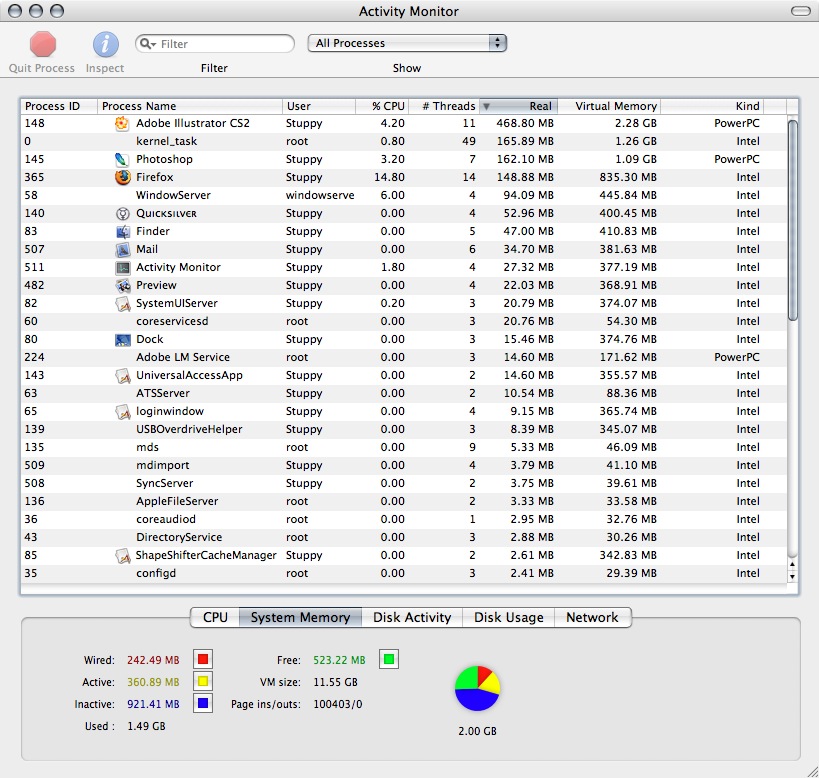Sort by the % CPU column header

[x=382, y=106]
